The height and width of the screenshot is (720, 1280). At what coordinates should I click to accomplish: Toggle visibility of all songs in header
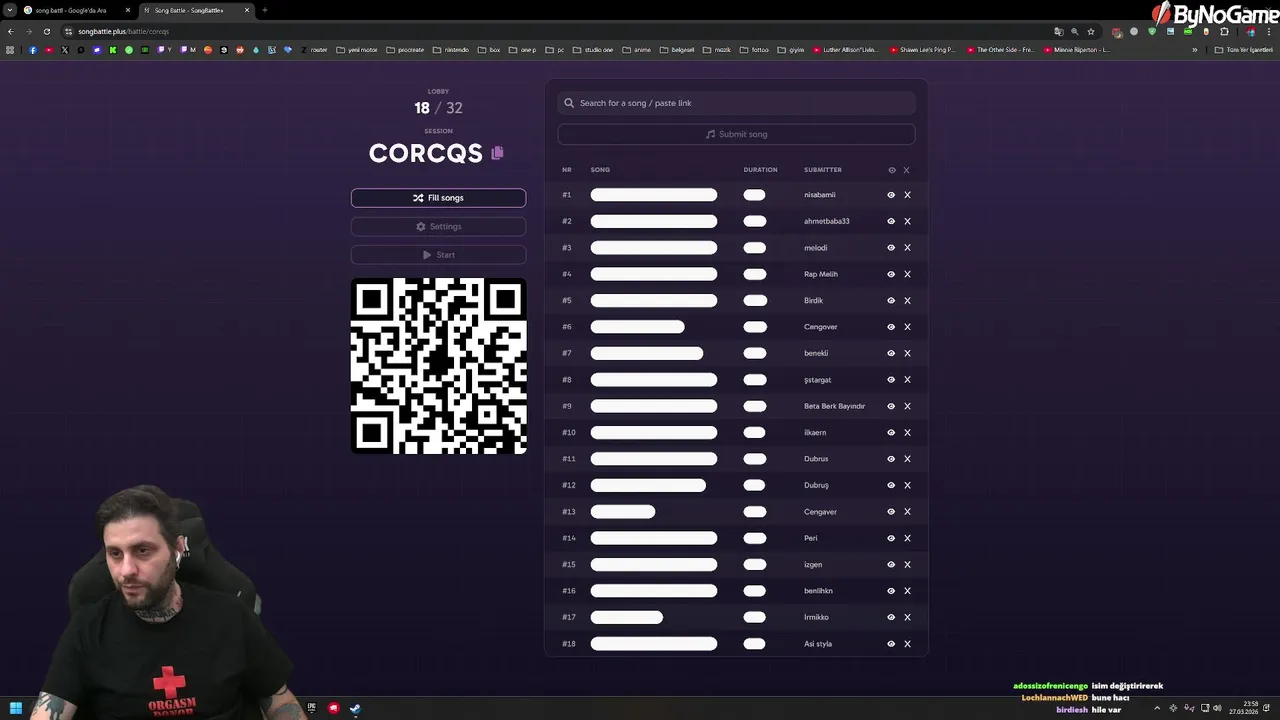click(892, 170)
